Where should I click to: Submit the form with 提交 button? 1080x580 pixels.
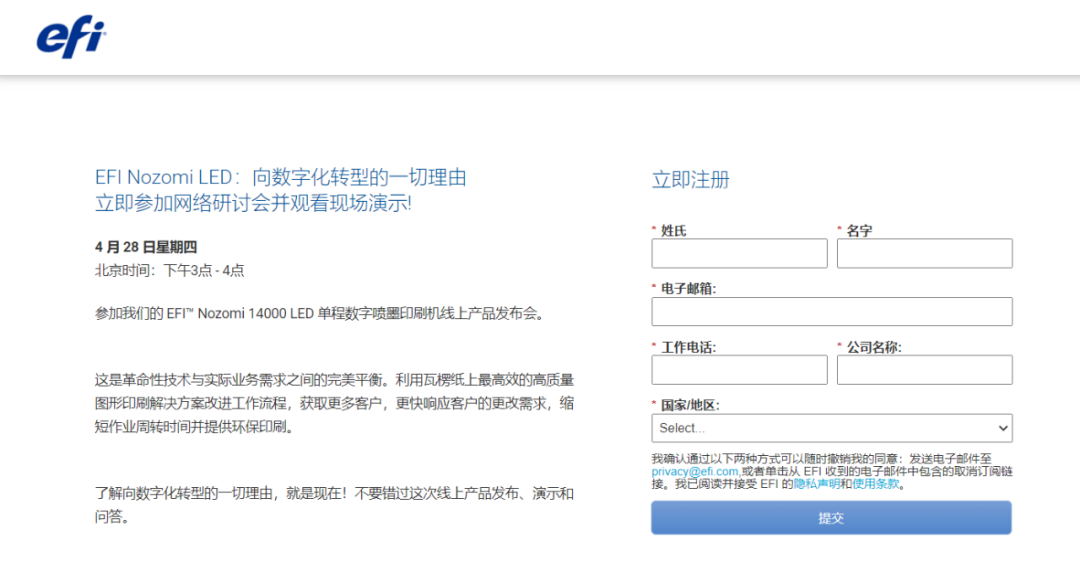tap(831, 517)
